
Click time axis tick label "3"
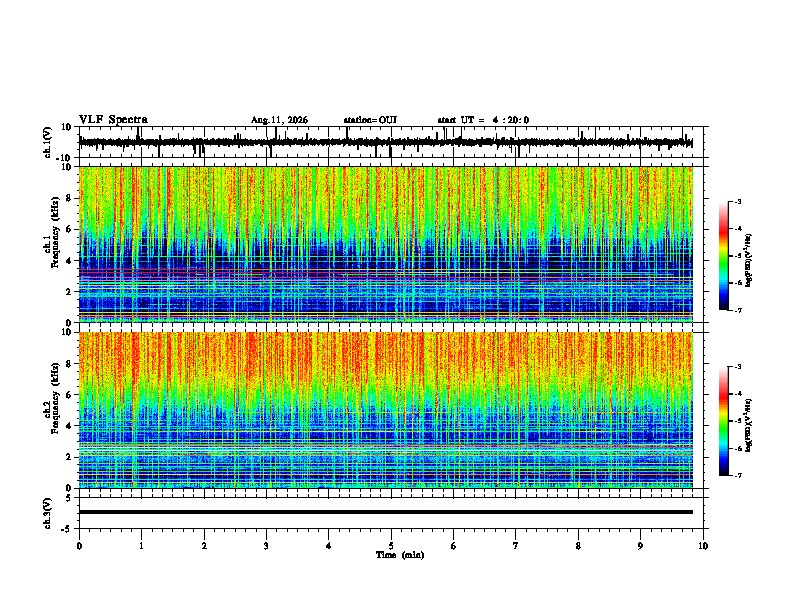[266, 546]
